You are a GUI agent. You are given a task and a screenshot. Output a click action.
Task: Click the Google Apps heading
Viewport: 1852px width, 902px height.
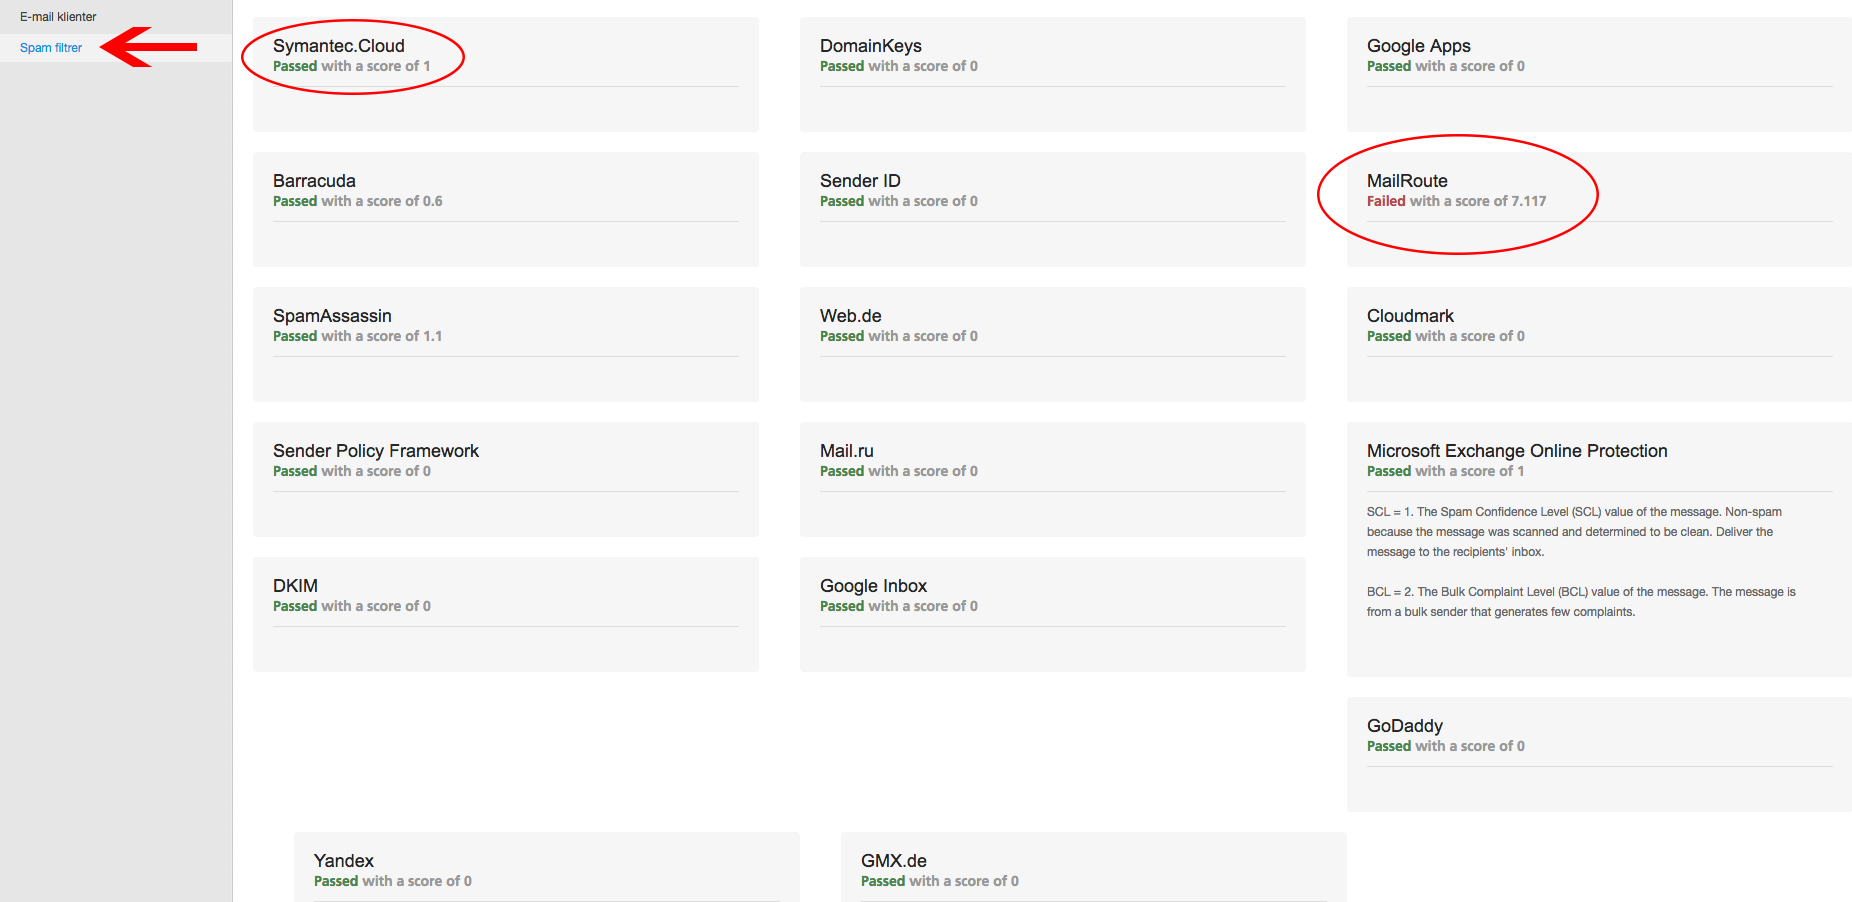1419,46
